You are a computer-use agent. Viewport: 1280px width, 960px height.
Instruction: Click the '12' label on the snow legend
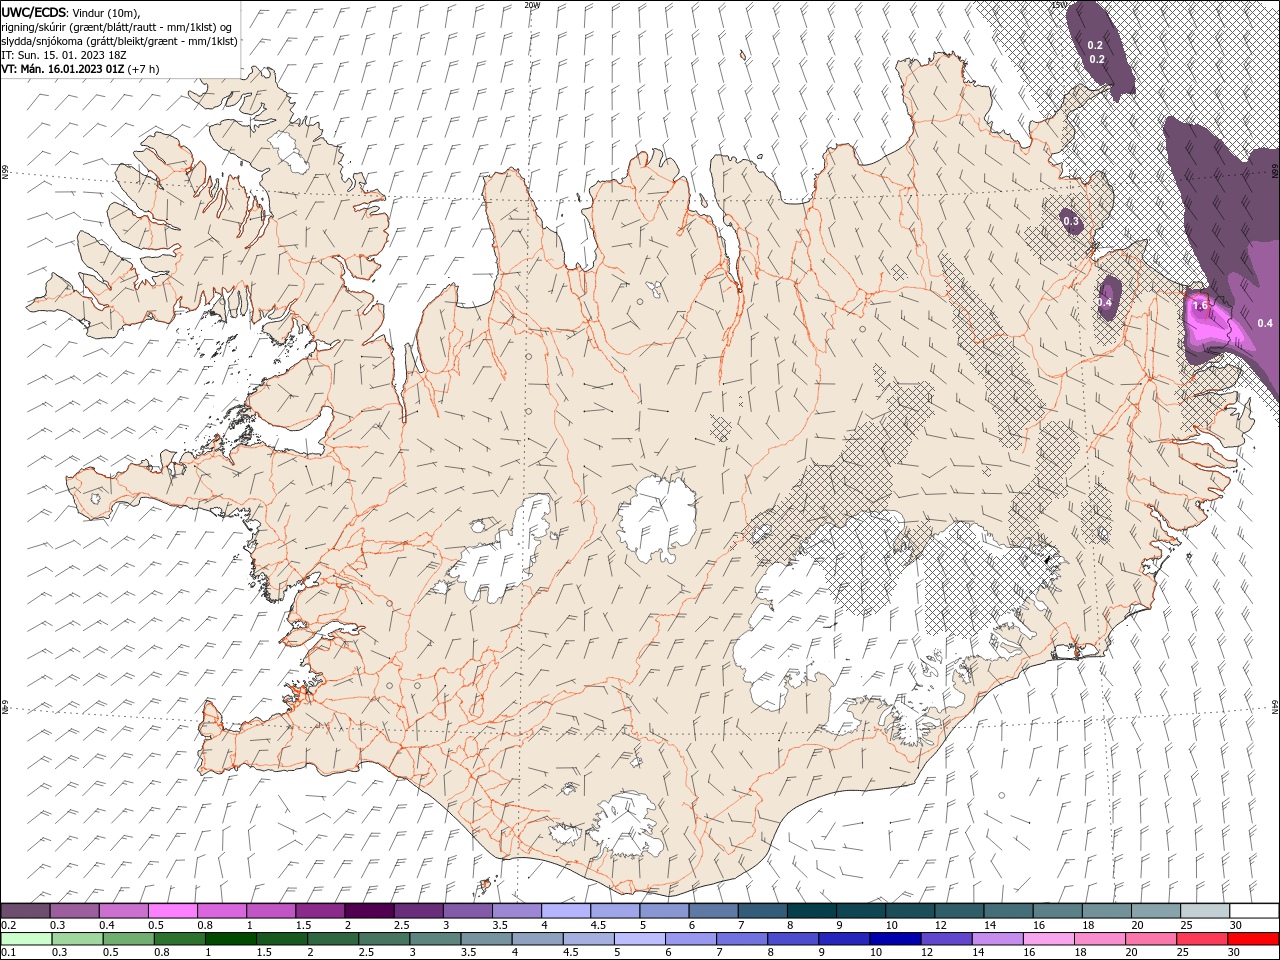(x=940, y=925)
